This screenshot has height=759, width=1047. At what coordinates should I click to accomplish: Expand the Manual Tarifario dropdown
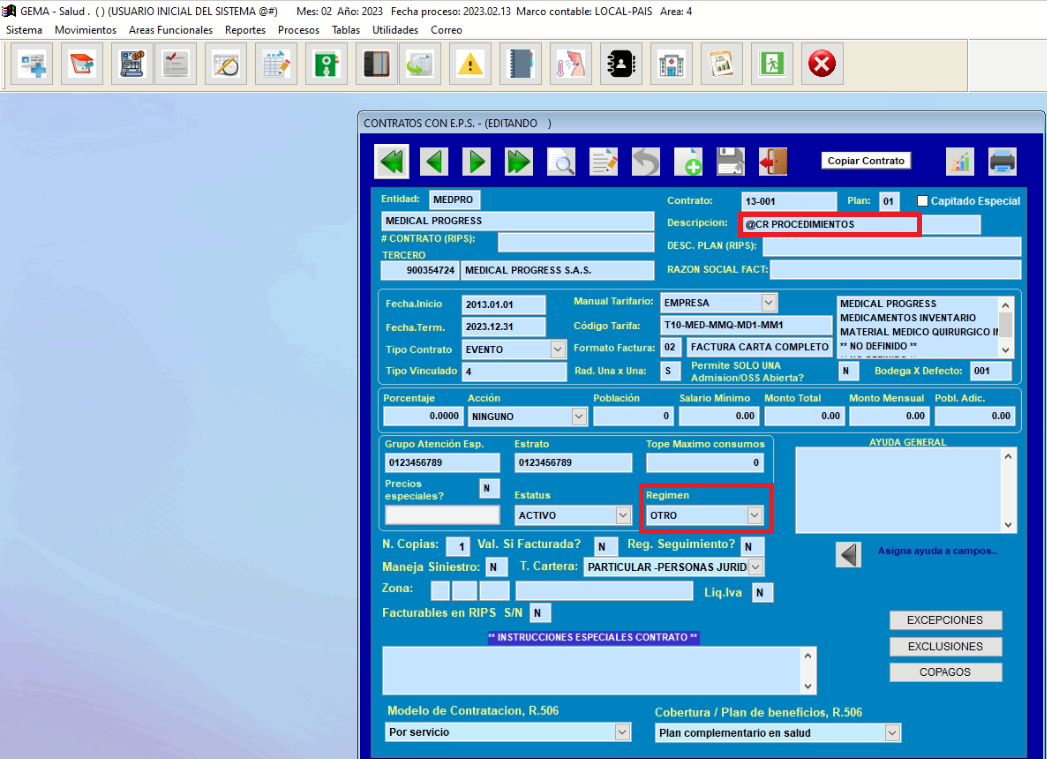[x=769, y=302]
